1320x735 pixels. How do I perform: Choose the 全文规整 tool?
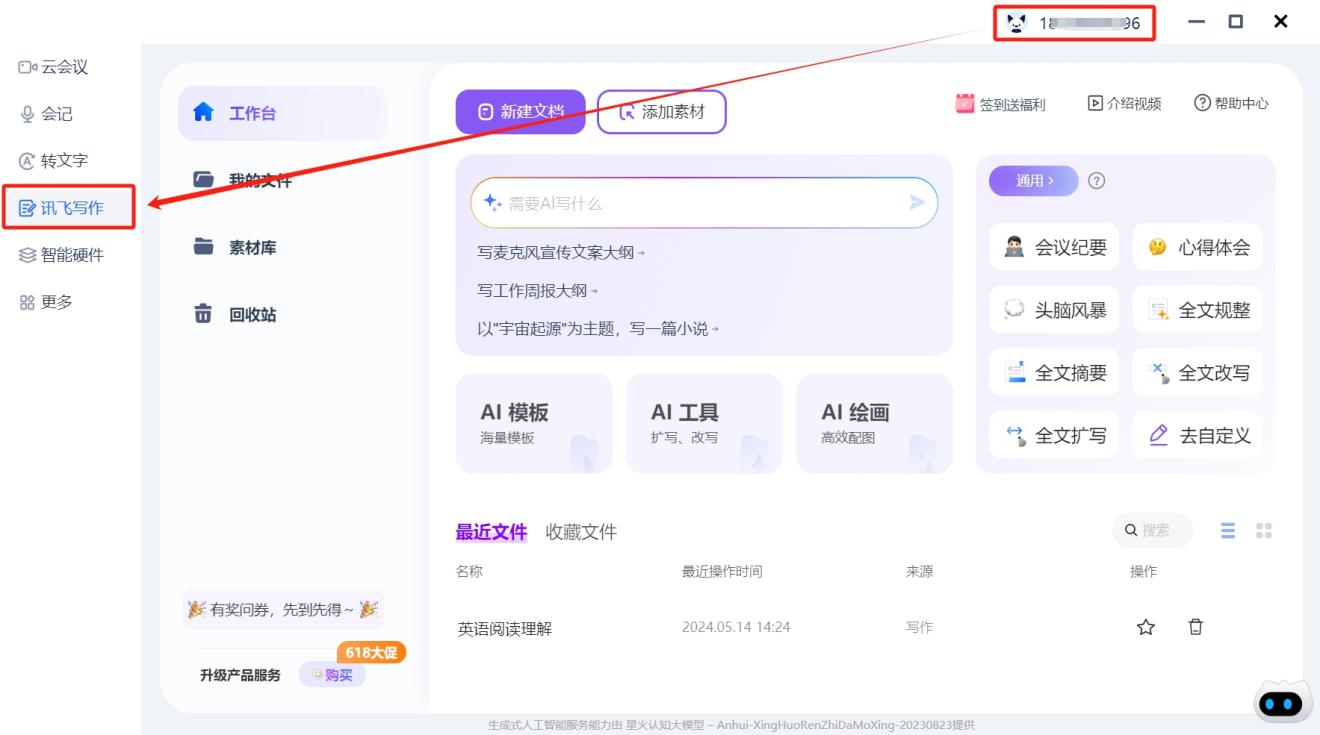1197,310
